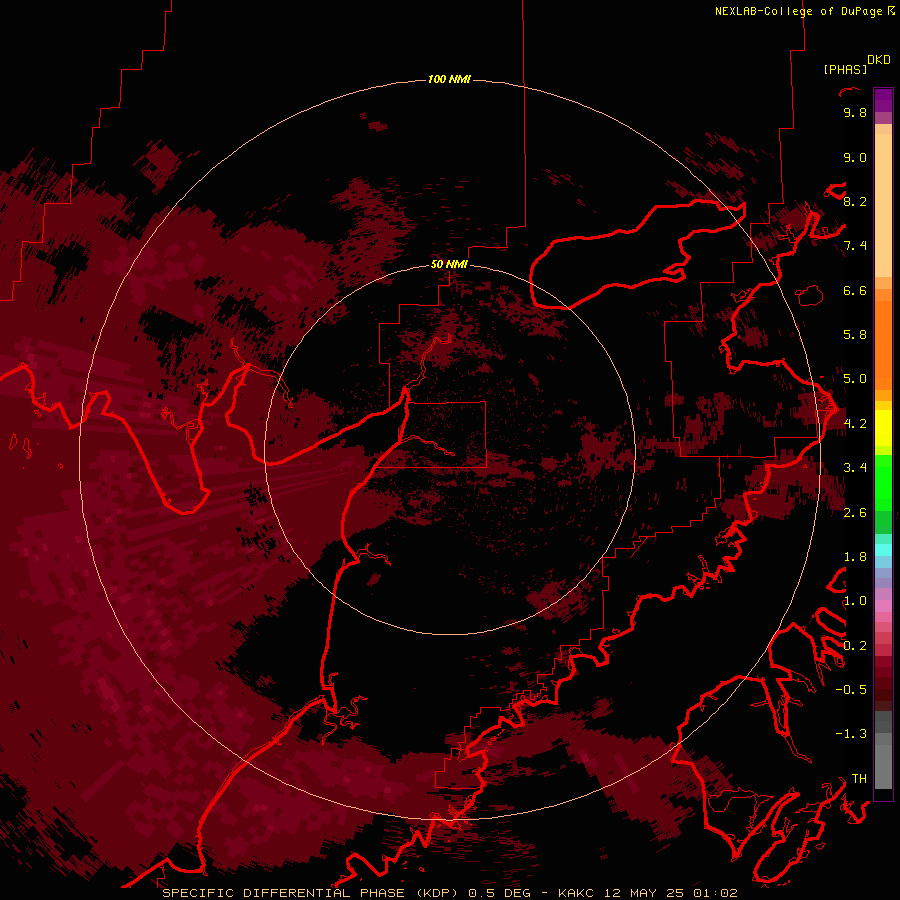Click the 01:02 time in caption

715,893
